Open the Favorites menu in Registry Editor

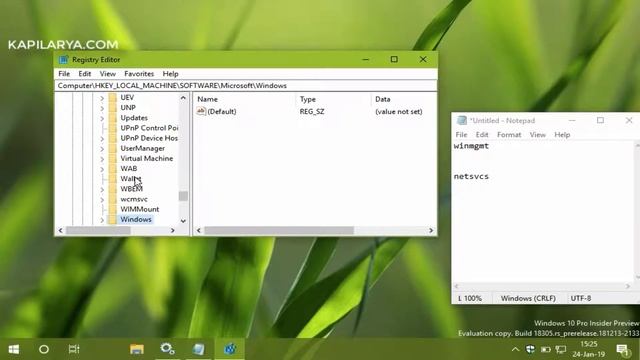pos(139,74)
